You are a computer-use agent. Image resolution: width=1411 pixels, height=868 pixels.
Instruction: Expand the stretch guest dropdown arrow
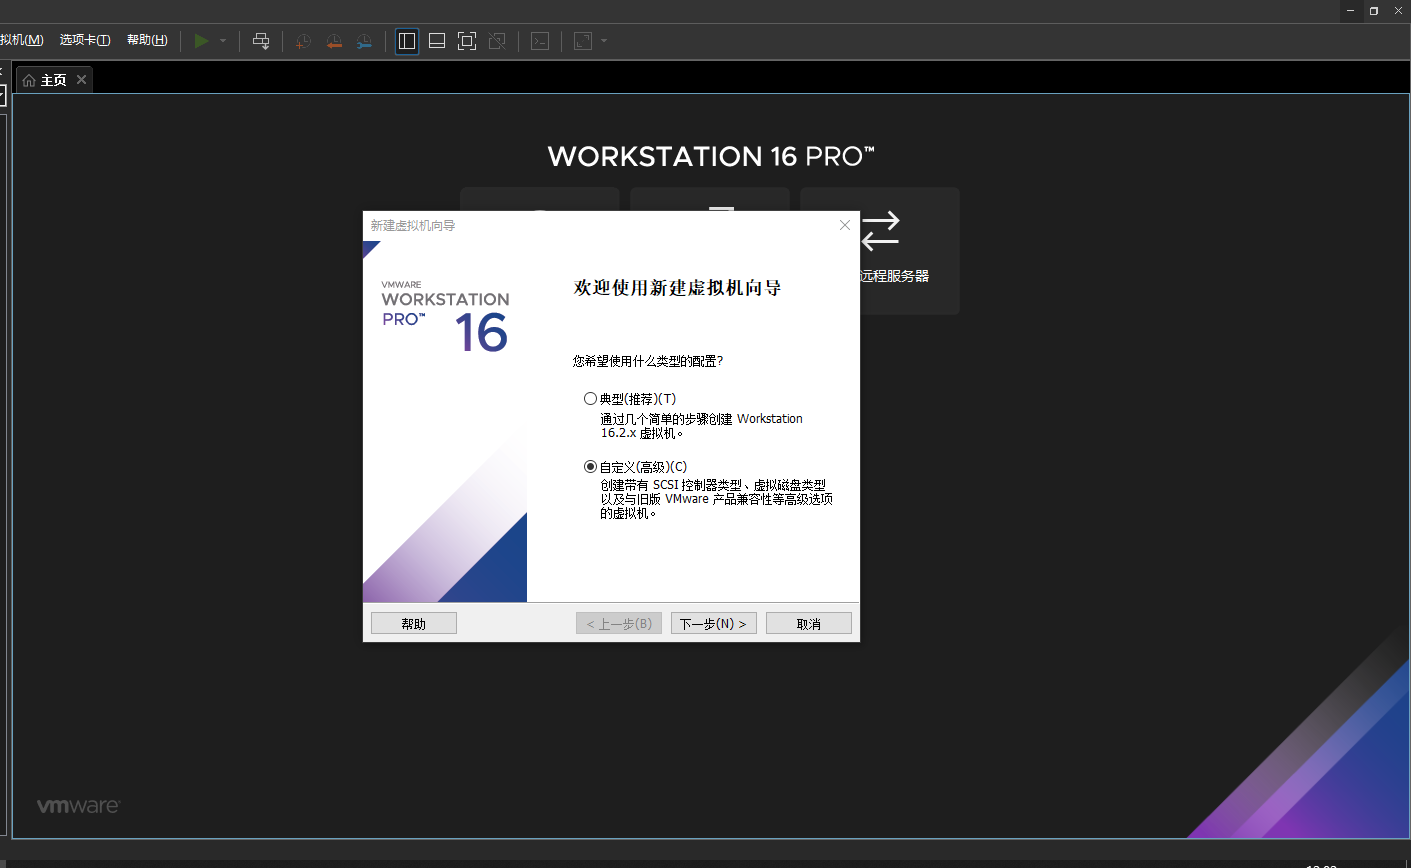604,41
